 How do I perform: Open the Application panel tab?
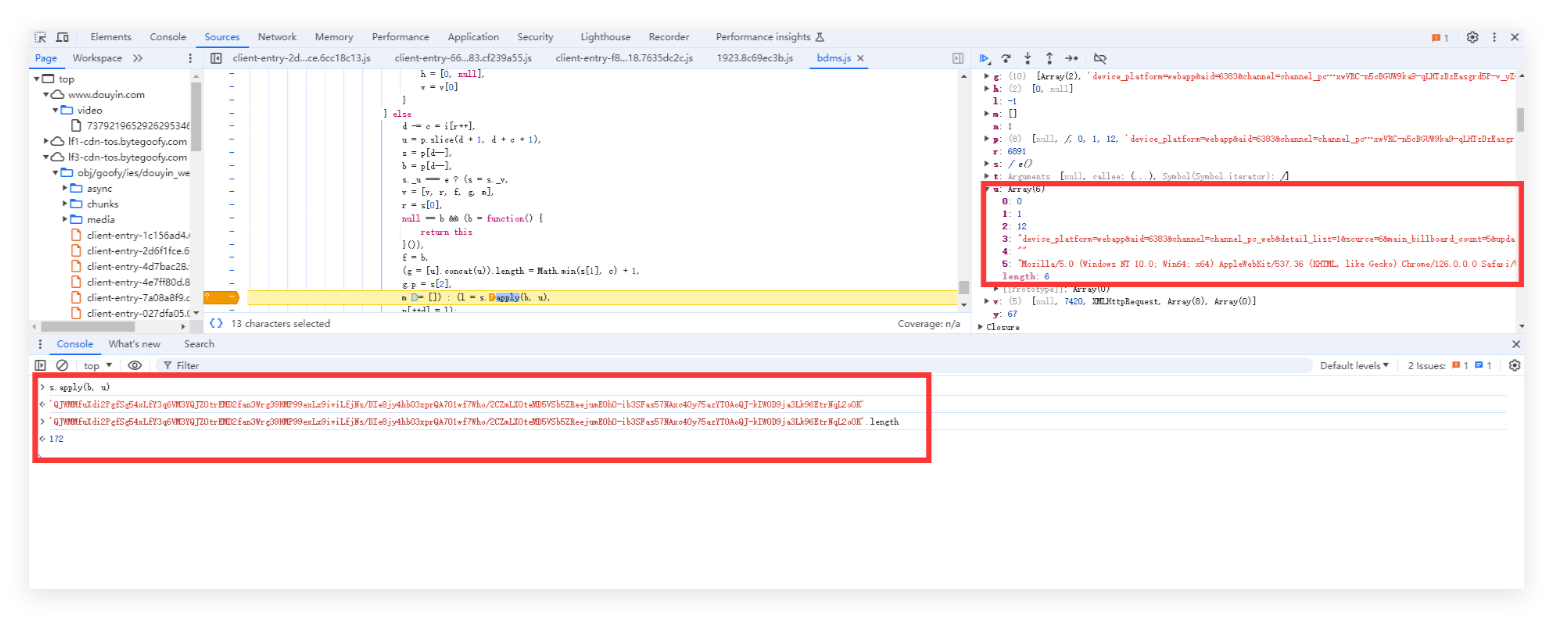tap(473, 37)
